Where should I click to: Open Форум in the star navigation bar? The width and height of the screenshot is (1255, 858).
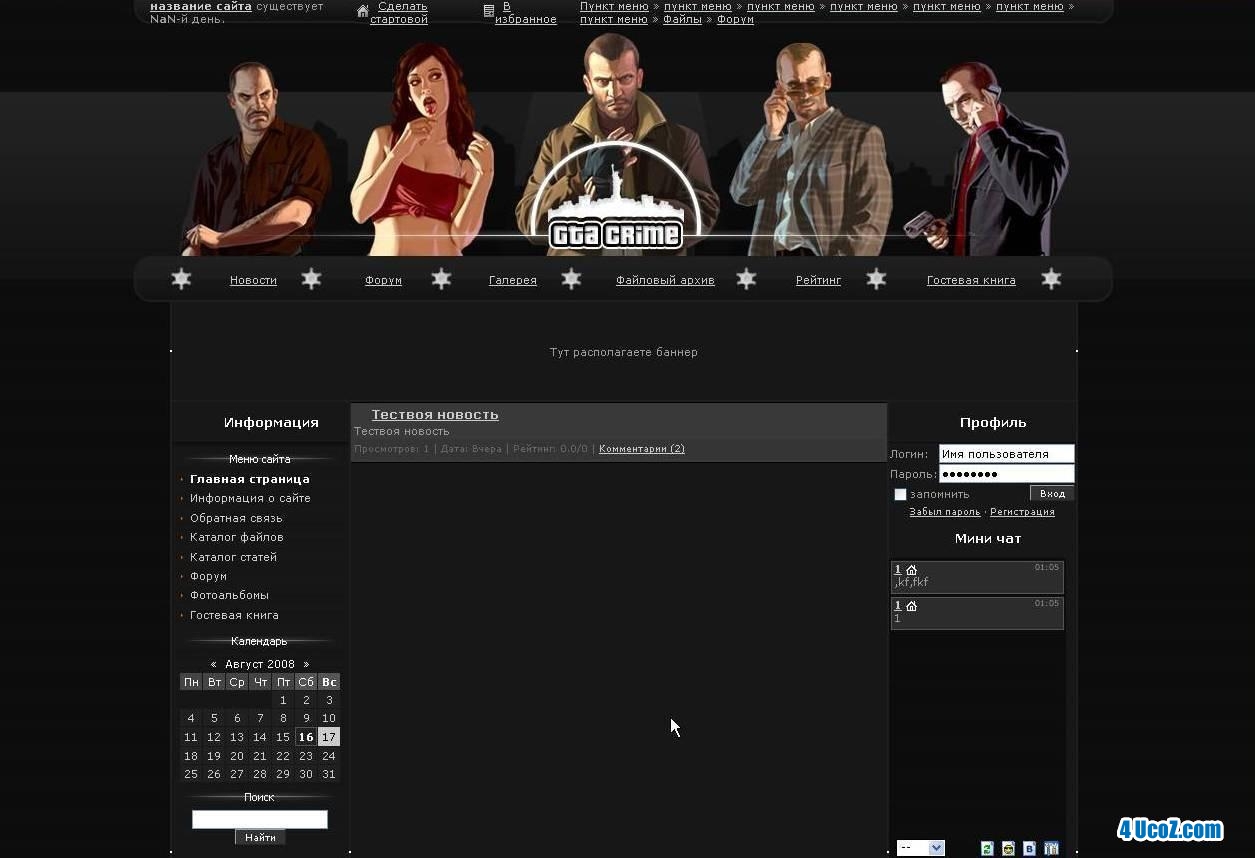click(383, 280)
